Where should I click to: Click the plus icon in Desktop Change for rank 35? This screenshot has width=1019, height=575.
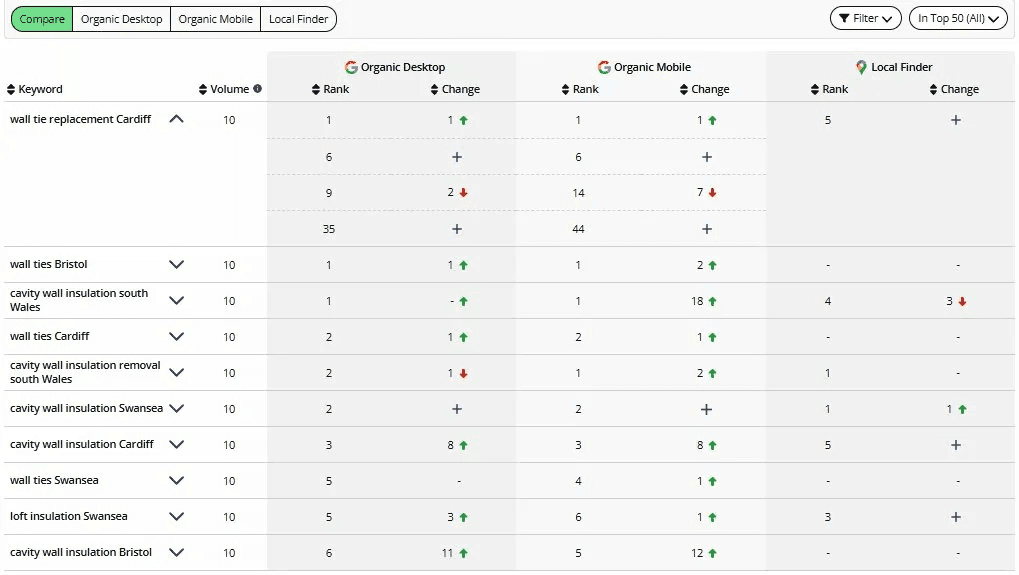point(457,229)
